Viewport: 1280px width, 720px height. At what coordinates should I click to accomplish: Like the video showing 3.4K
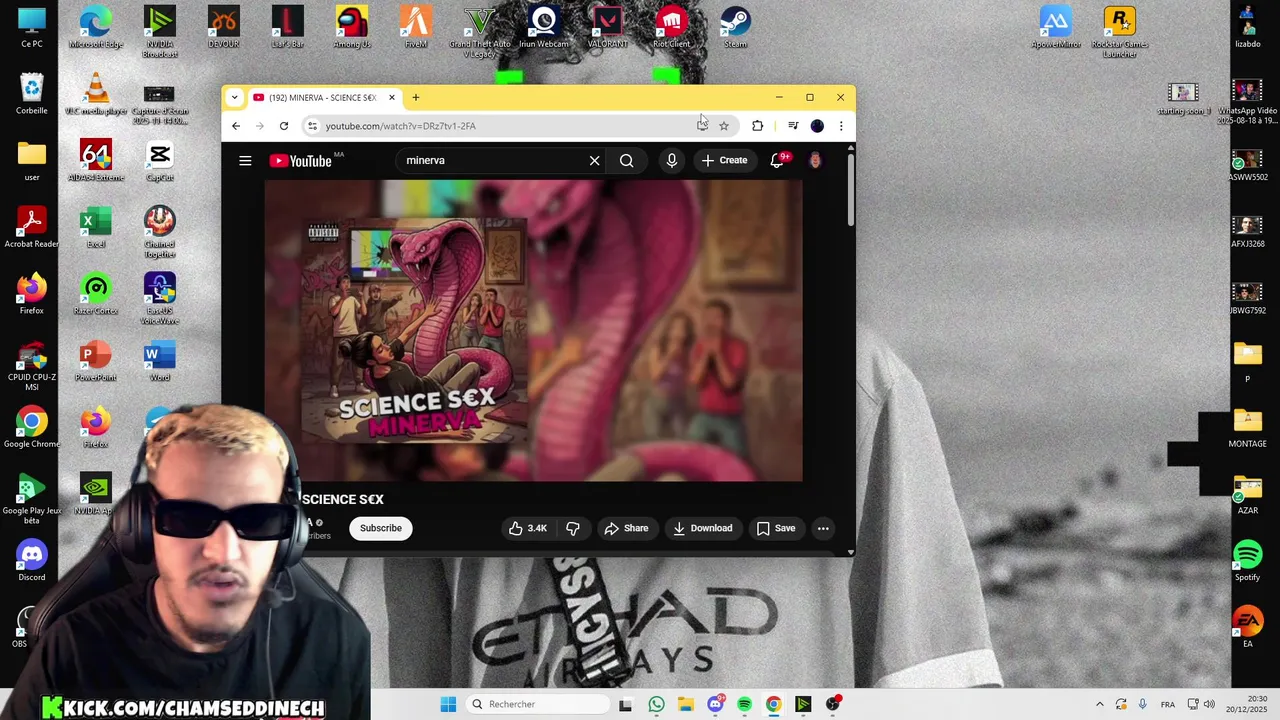click(527, 528)
